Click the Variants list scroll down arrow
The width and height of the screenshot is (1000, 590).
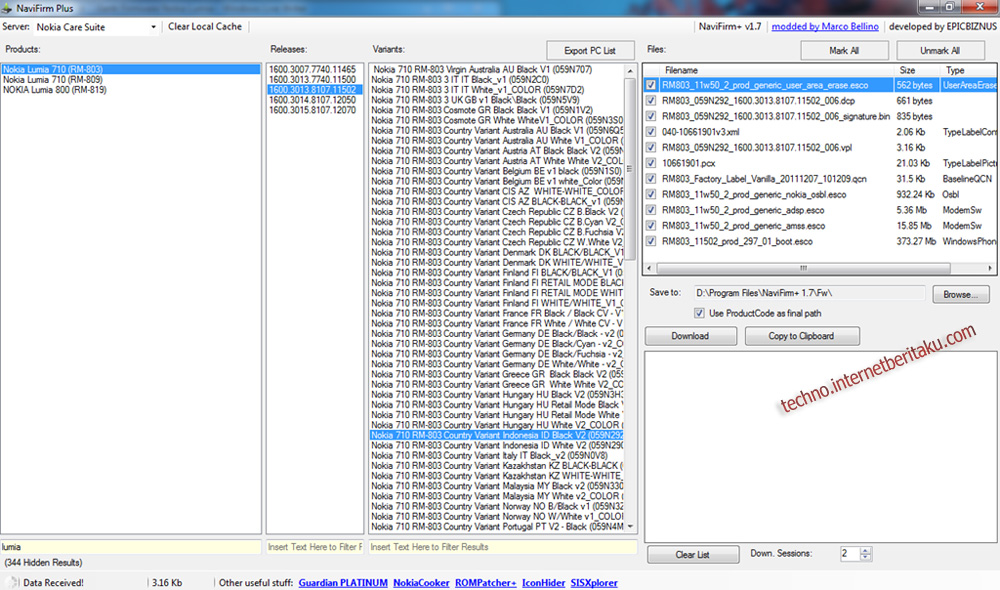tap(630, 526)
